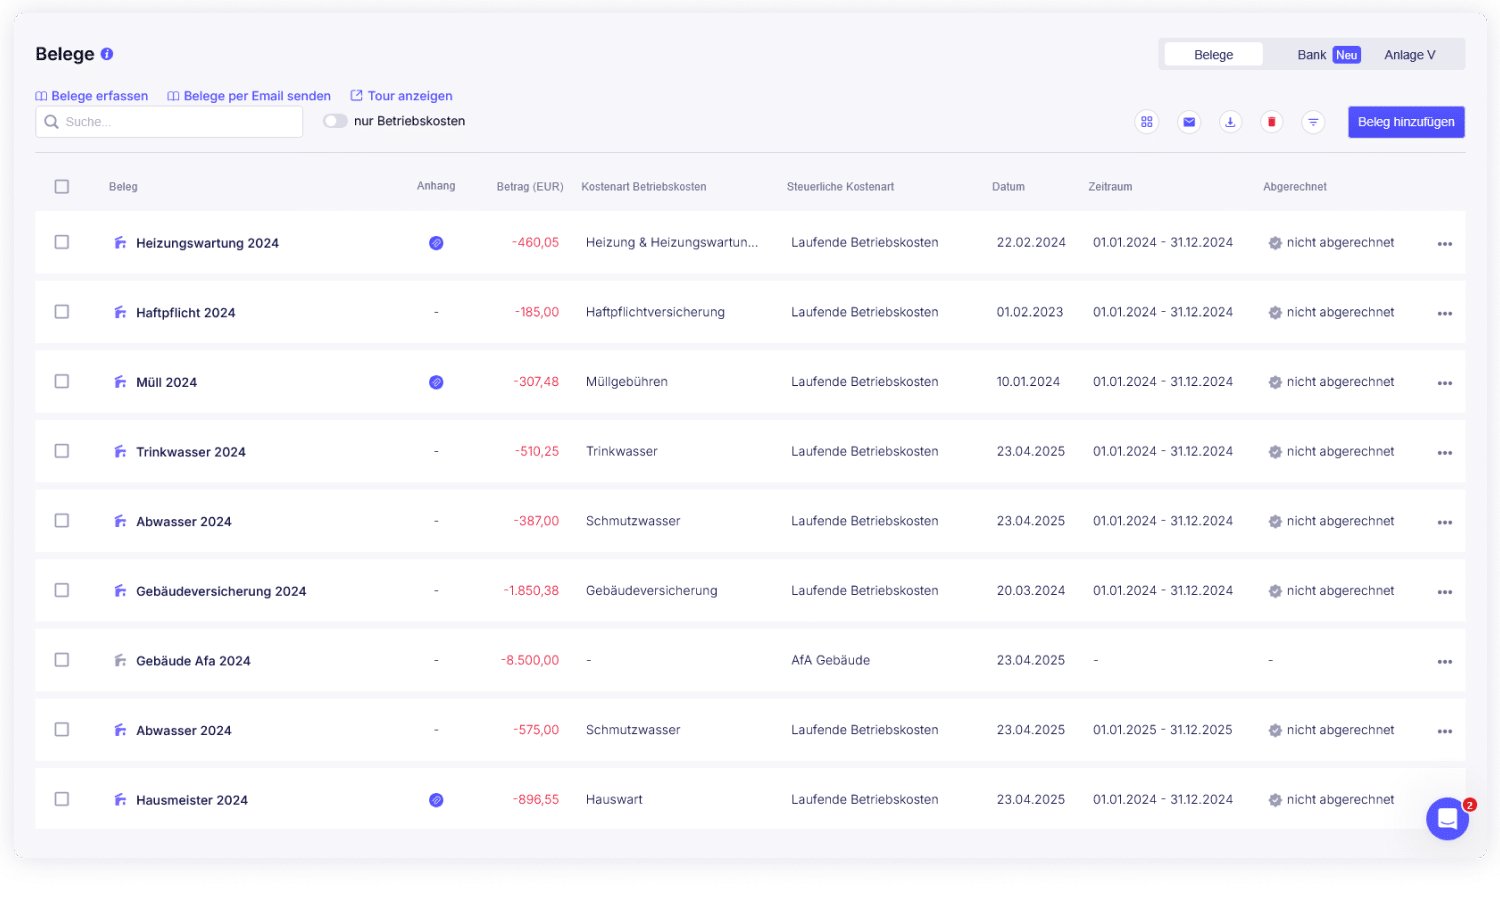The width and height of the screenshot is (1500, 900).
Task: Open more options menu for Gebäude Afa 2024
Action: pos(1445,662)
